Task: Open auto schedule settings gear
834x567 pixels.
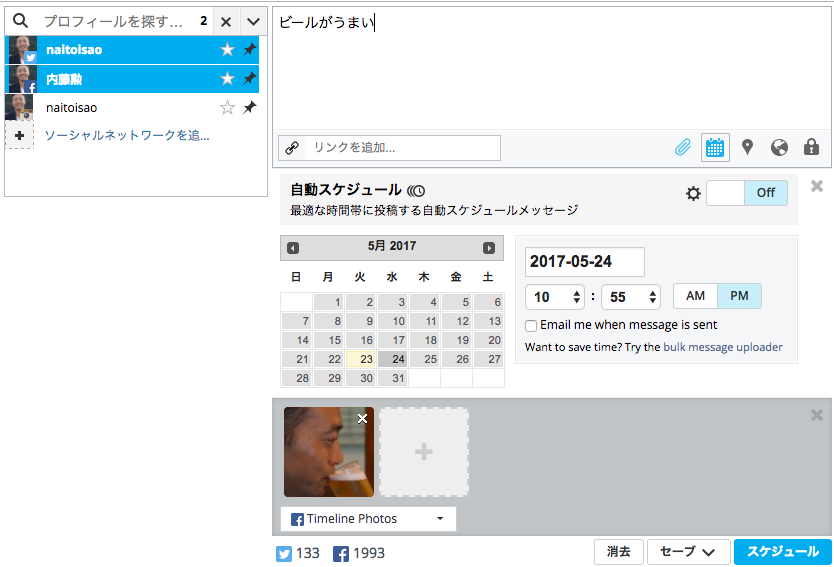Action: point(693,193)
